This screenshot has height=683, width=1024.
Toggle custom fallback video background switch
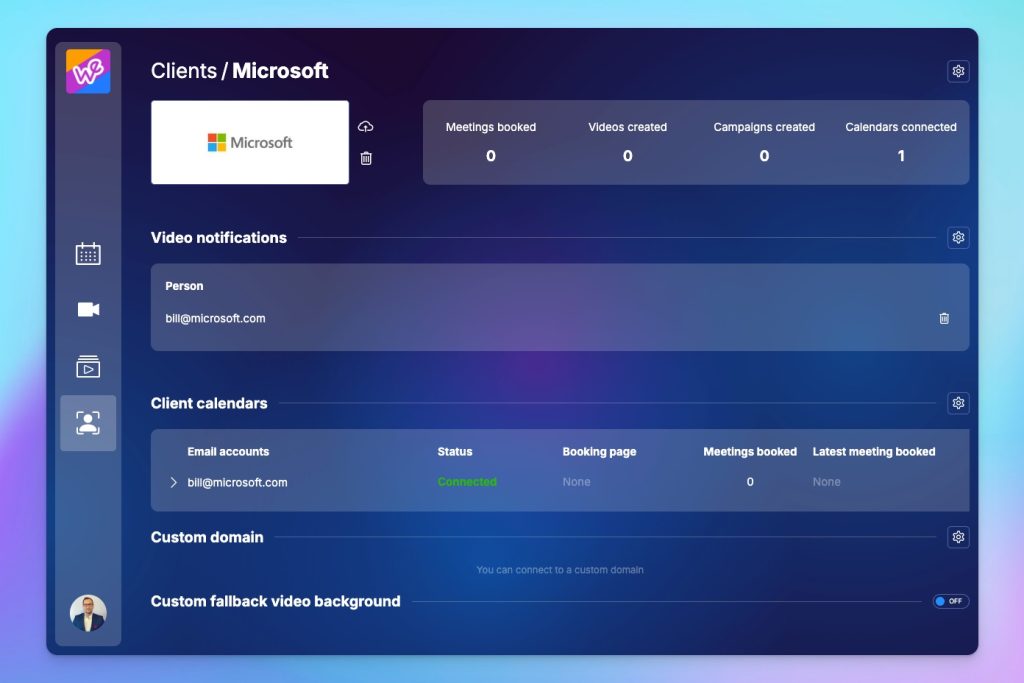point(950,601)
